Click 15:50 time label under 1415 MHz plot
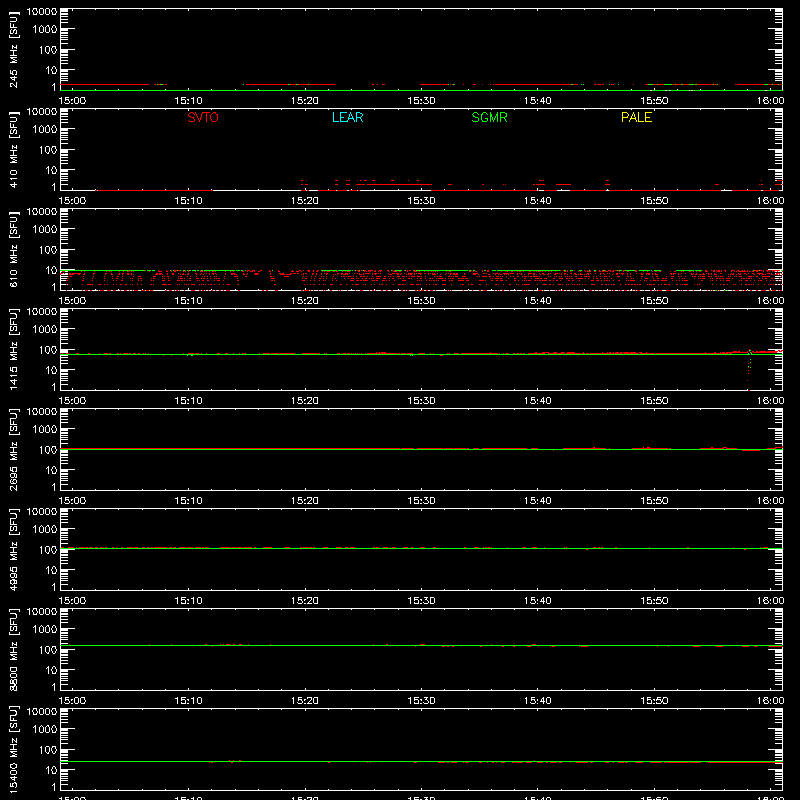Viewport: 800px width, 800px height. pos(654,401)
